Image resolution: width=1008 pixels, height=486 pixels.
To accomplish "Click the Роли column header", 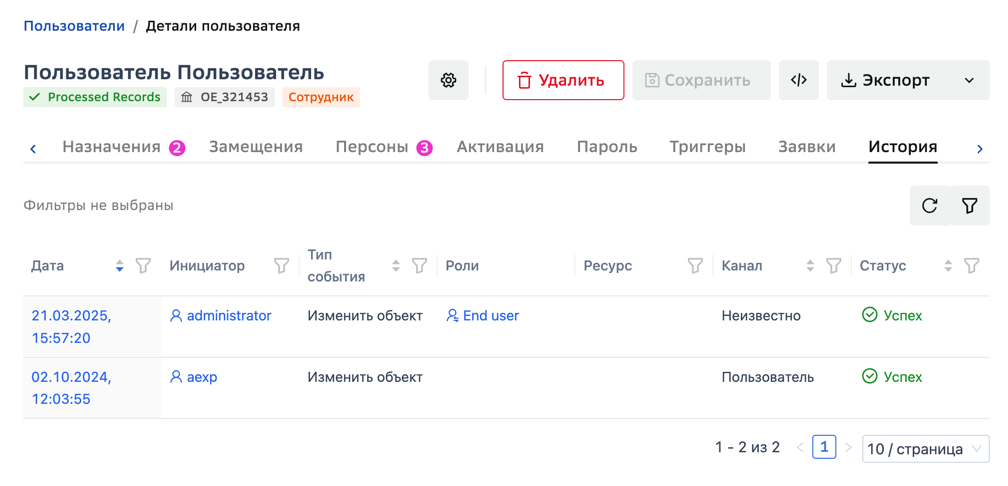I will point(462,266).
